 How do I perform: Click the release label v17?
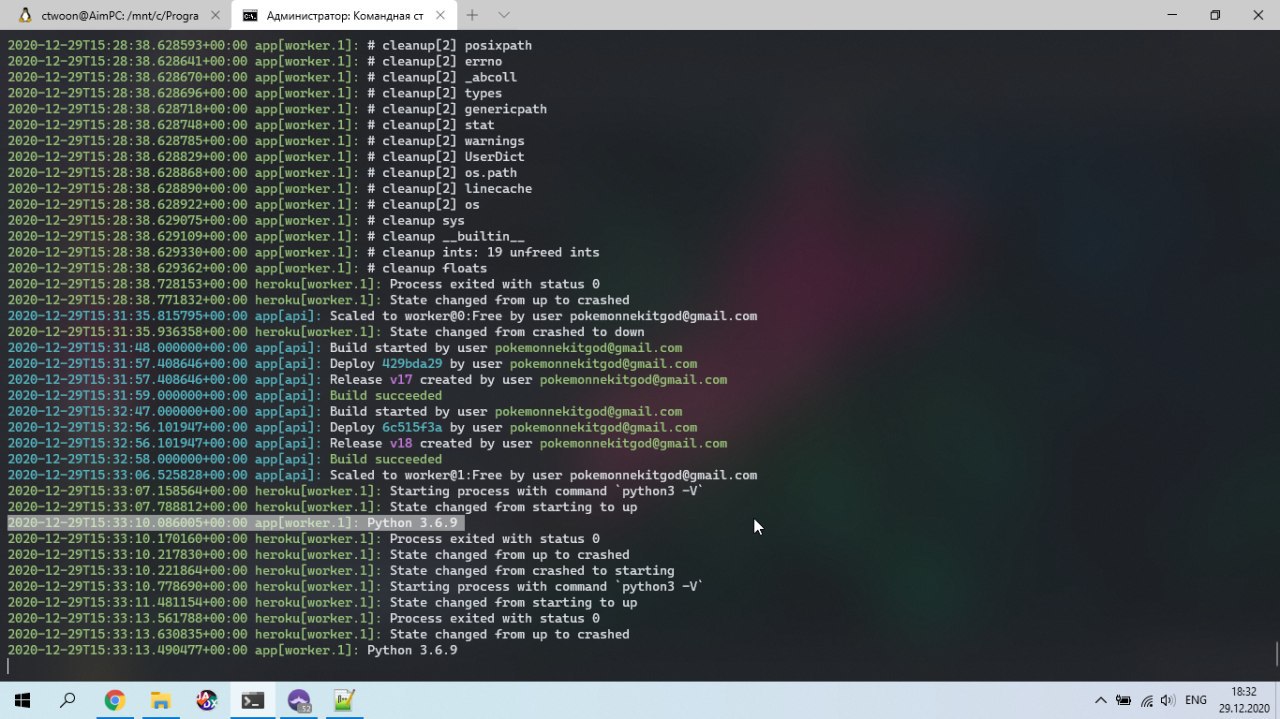click(401, 380)
